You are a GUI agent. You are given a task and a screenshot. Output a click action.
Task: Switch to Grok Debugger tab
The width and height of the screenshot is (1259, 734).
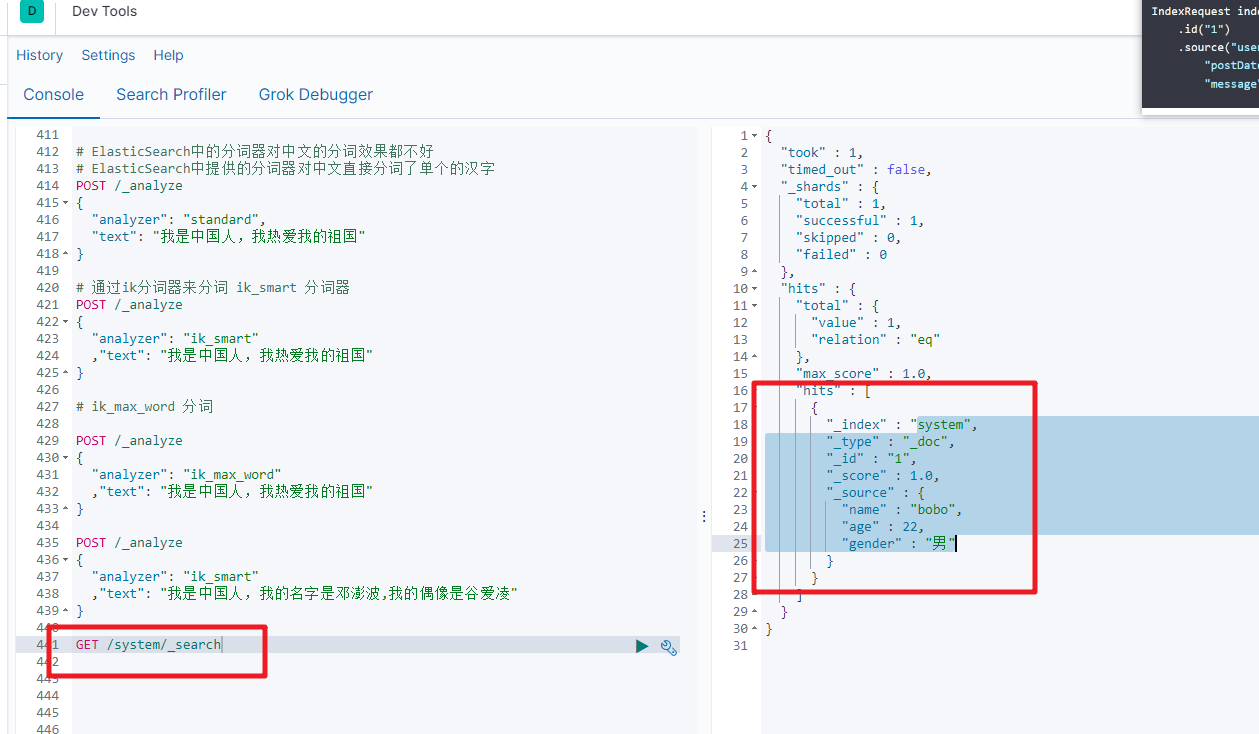316,94
